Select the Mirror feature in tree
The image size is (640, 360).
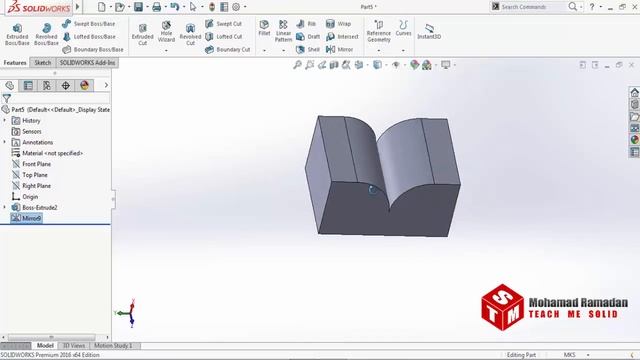pos(26,218)
